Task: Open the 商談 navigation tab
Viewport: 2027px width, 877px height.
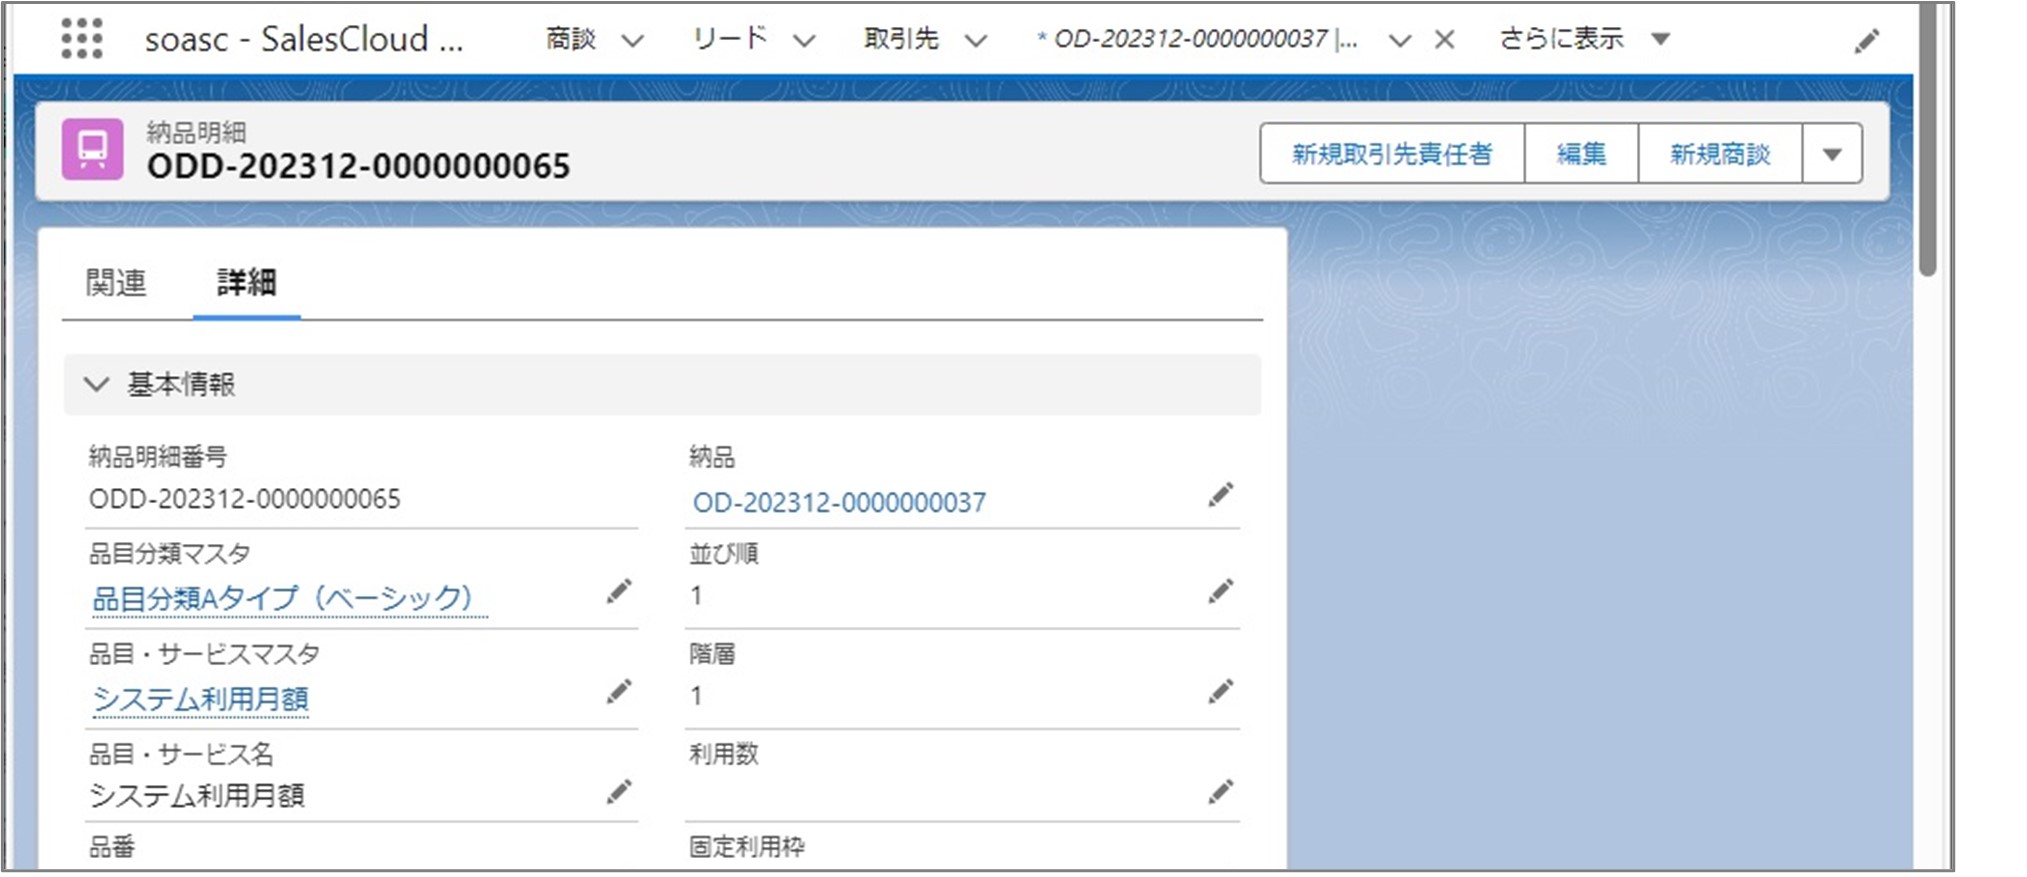Action: coord(571,39)
